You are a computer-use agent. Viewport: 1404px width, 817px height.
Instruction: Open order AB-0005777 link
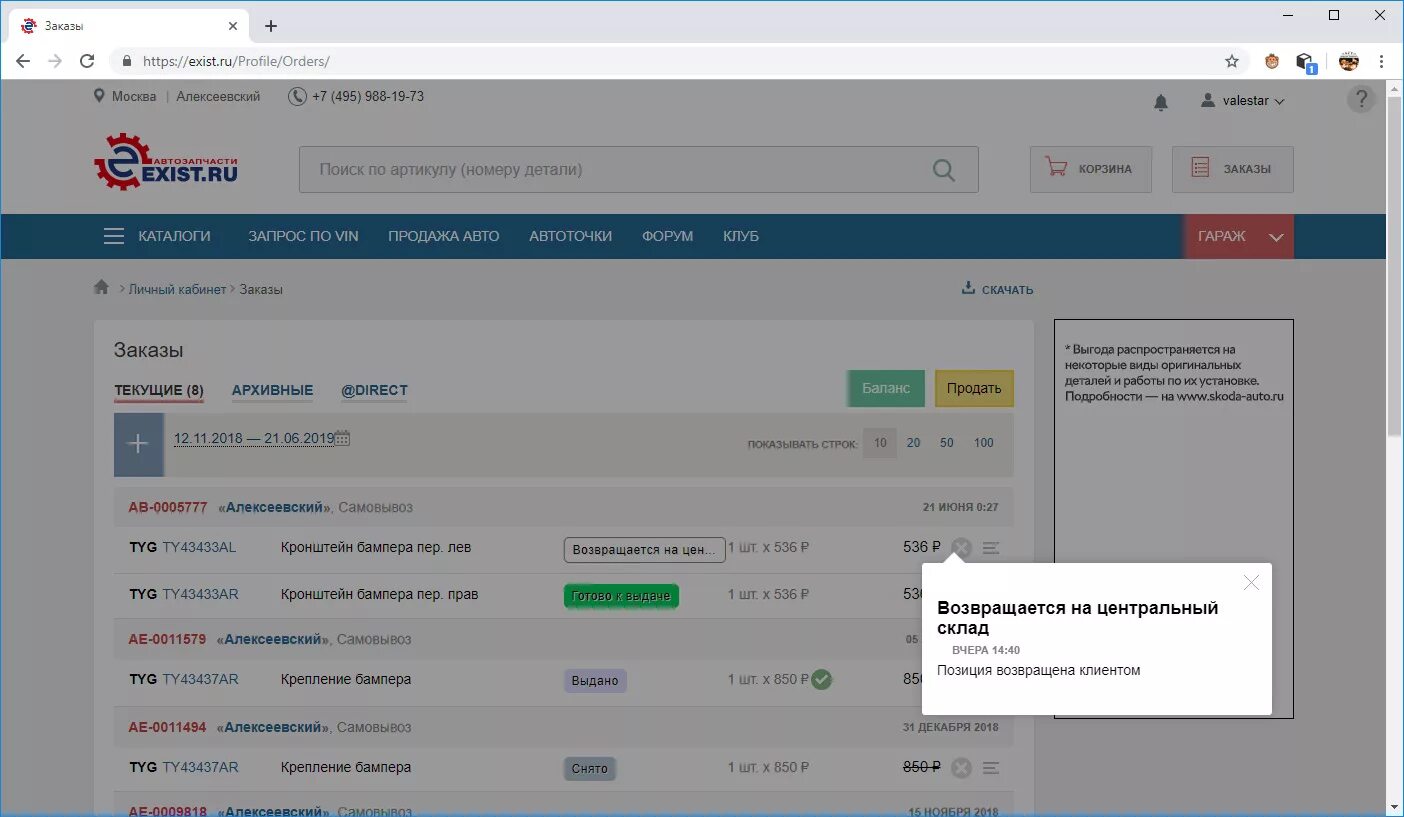point(167,507)
